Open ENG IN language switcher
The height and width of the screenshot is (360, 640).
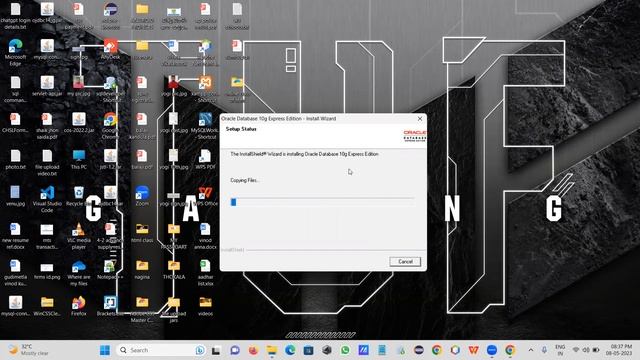pyautogui.click(x=560, y=350)
